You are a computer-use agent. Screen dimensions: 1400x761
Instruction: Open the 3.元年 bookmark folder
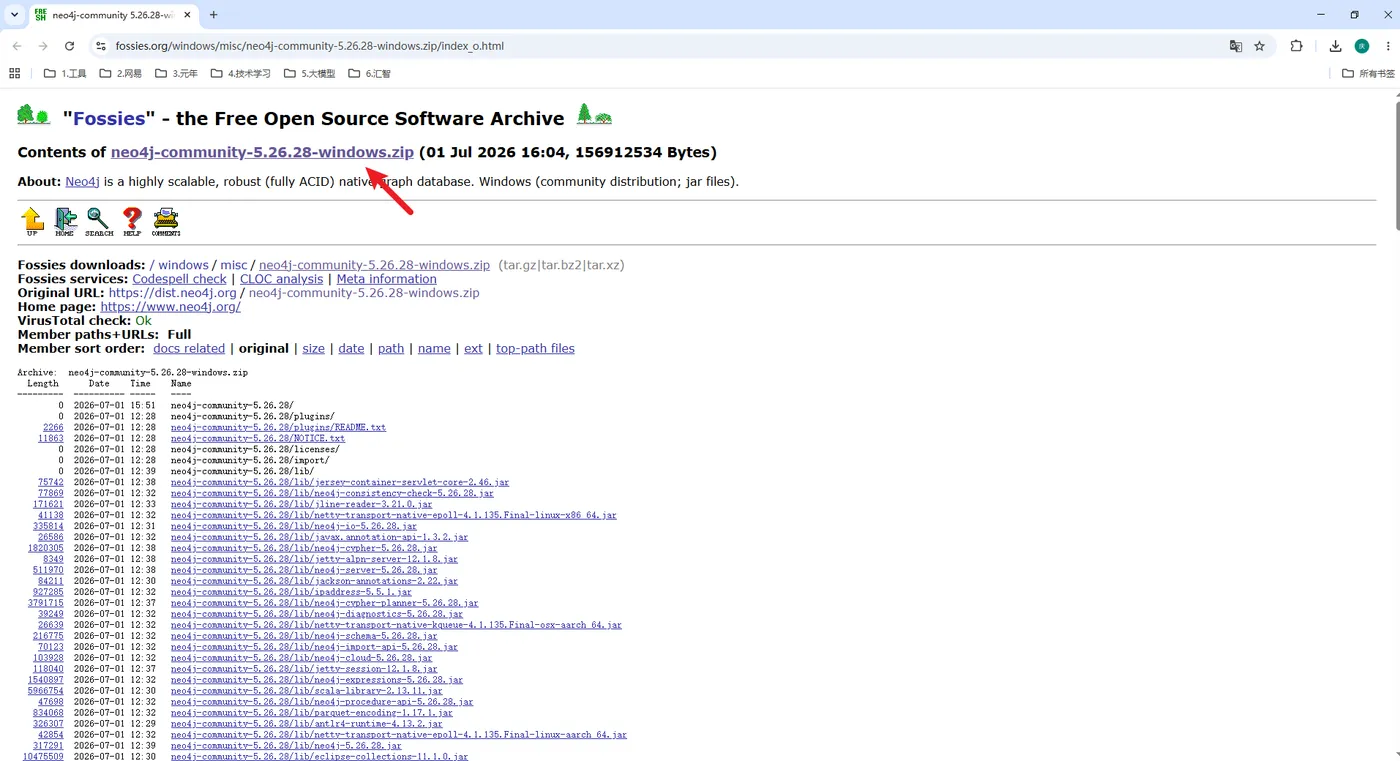click(176, 73)
